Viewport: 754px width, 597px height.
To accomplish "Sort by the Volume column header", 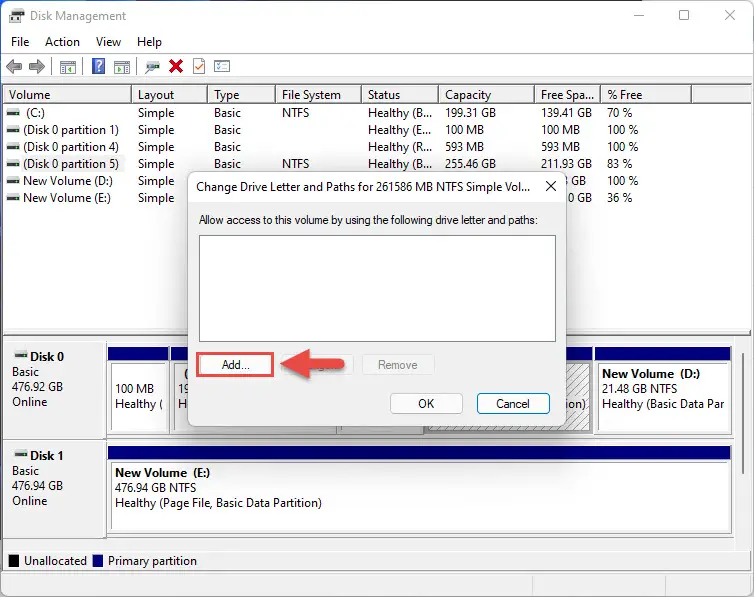I will coord(67,95).
